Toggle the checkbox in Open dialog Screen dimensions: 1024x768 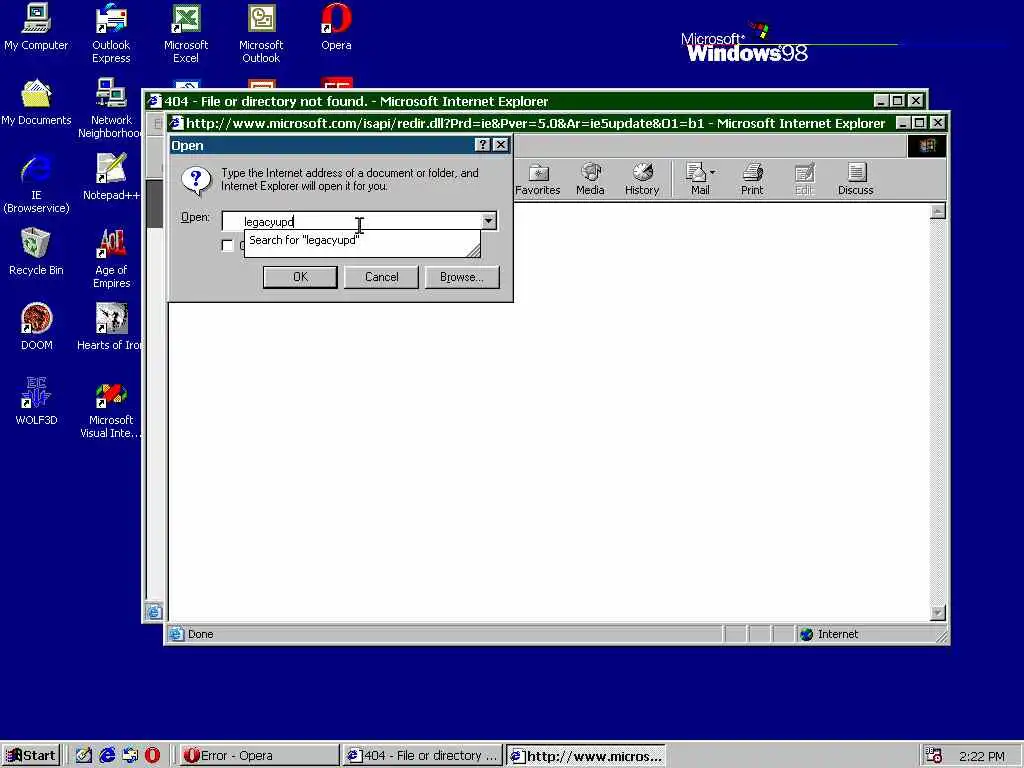(227, 246)
